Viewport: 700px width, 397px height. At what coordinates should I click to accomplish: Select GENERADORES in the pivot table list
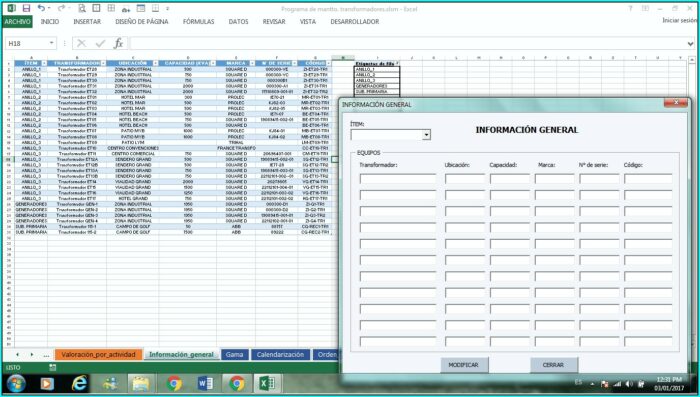377,86
